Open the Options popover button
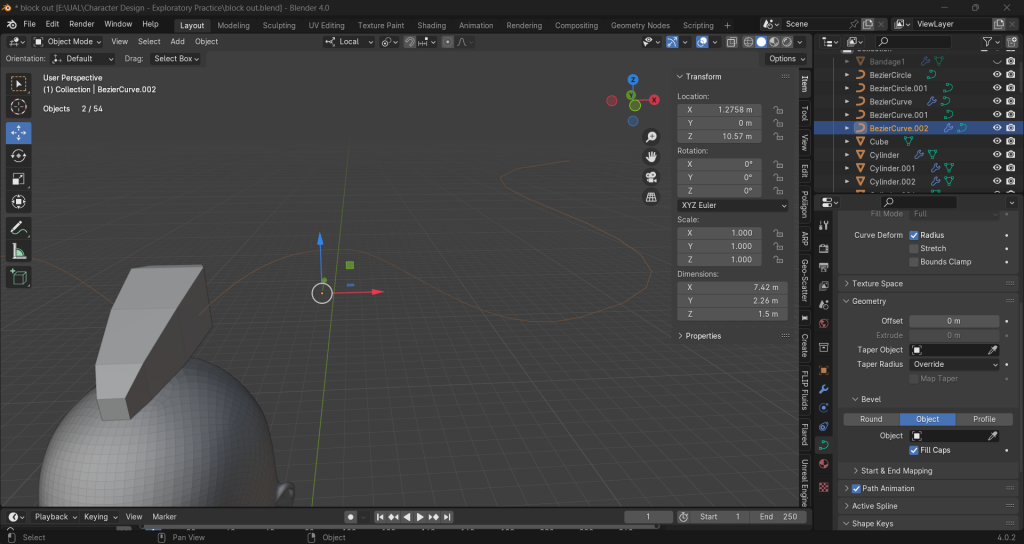The image size is (1024, 544). coord(787,59)
